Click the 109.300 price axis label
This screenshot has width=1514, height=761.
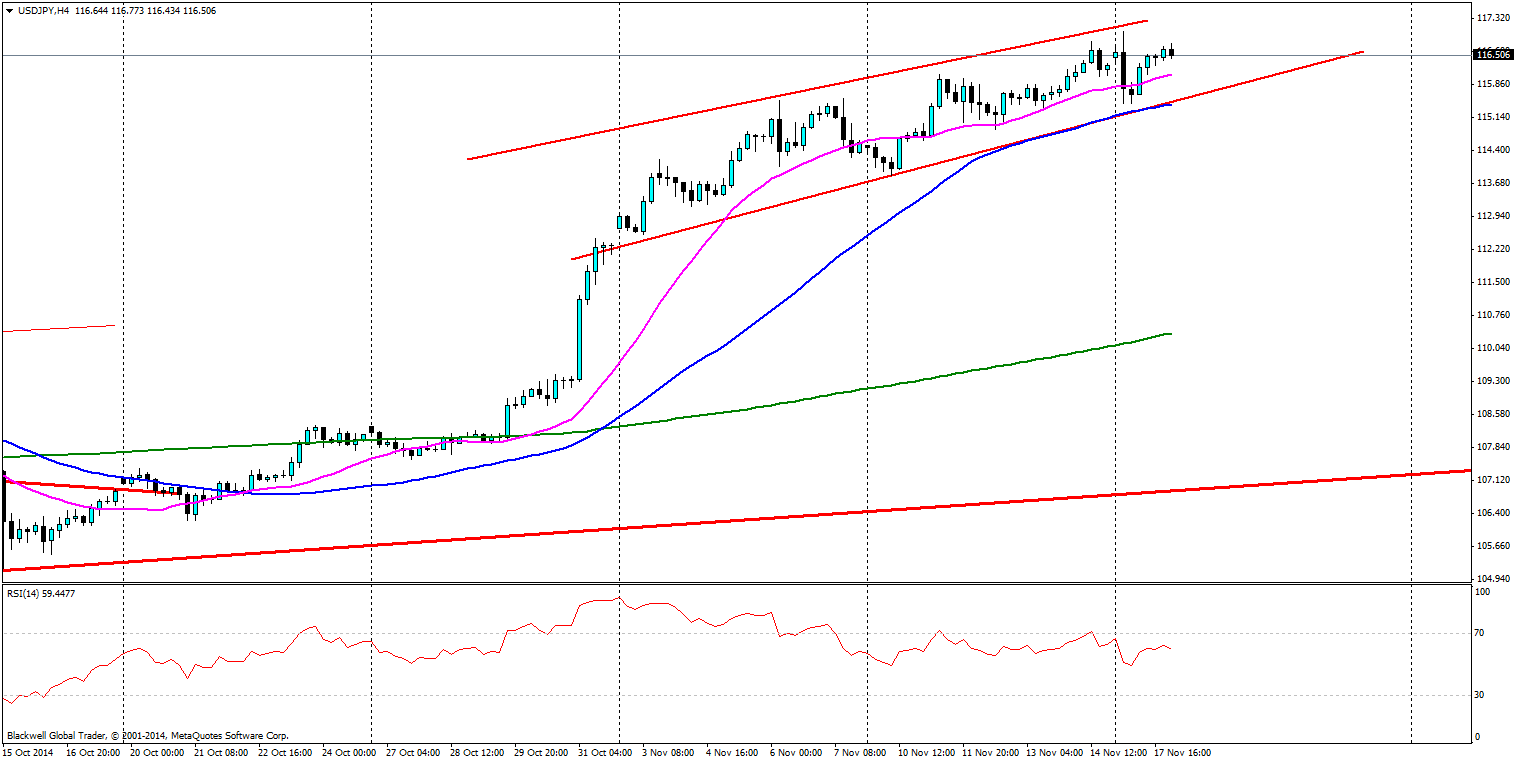[1493, 381]
